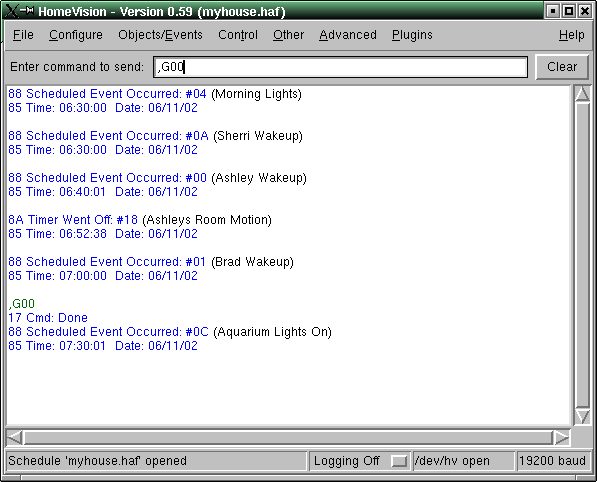
Task: Click the horizontal scrollbar right arrow
Action: point(562,437)
